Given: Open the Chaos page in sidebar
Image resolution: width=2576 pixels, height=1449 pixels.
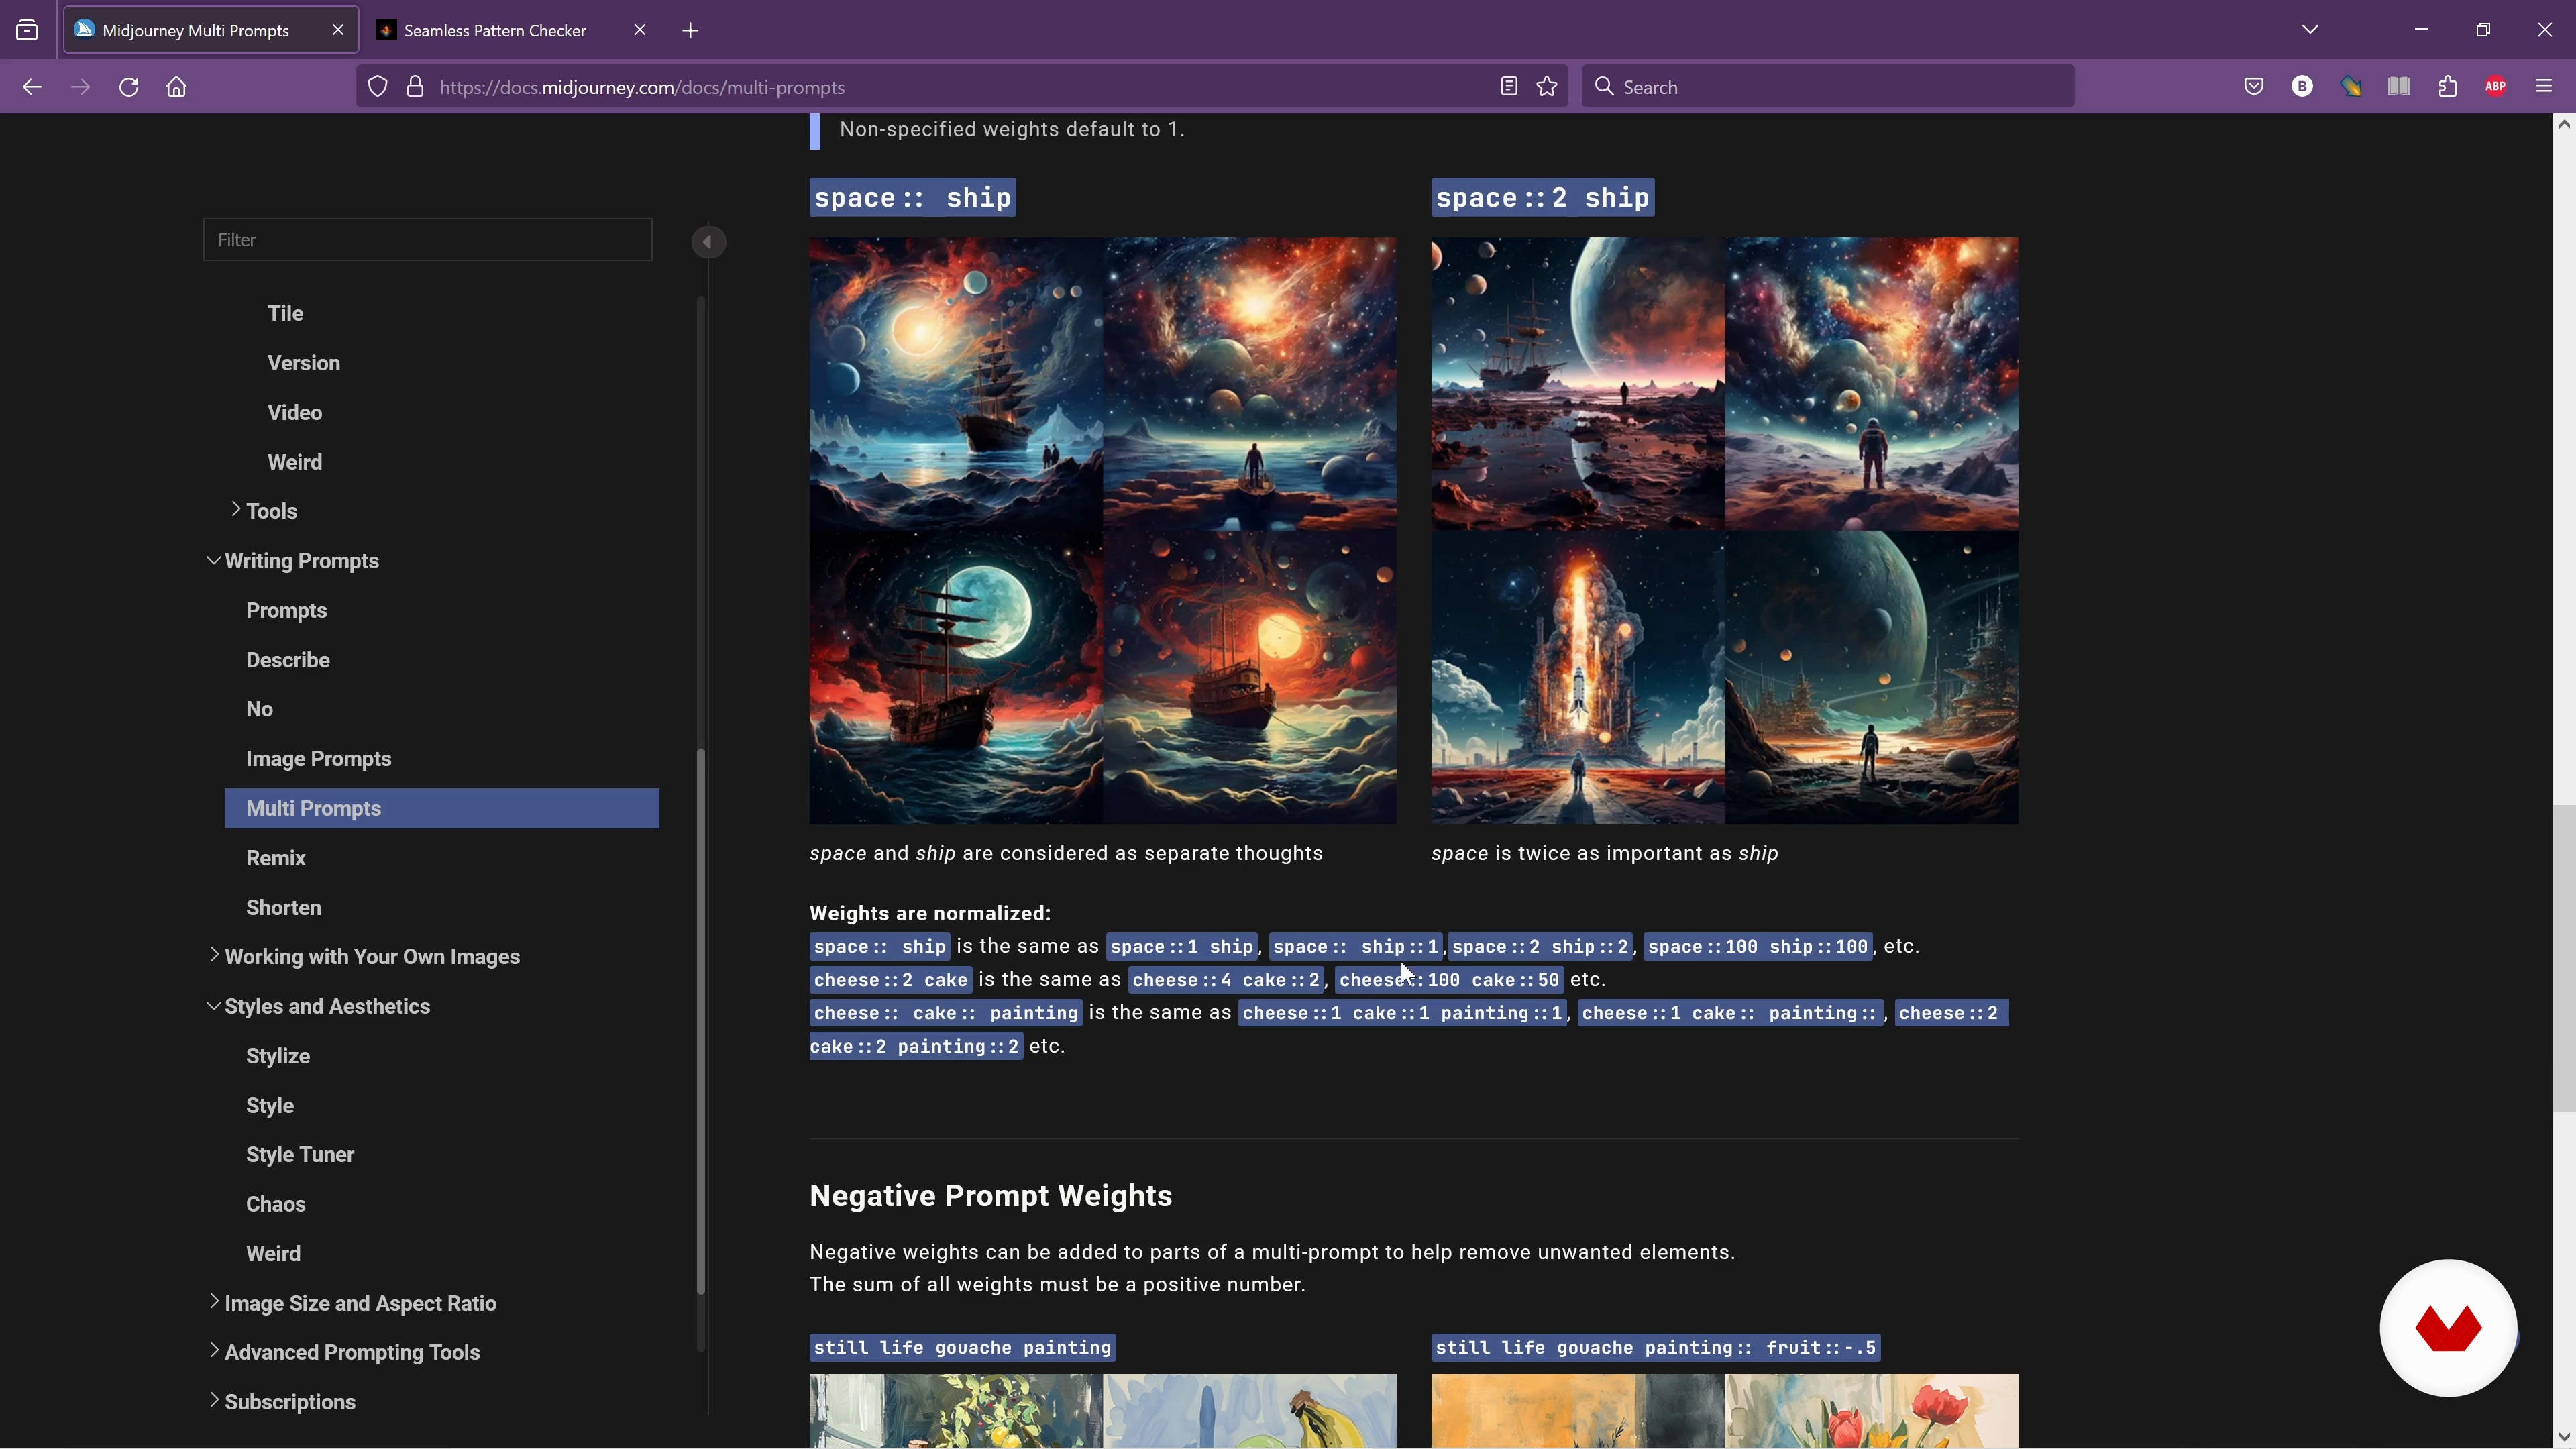Looking at the screenshot, I should pos(276,1204).
